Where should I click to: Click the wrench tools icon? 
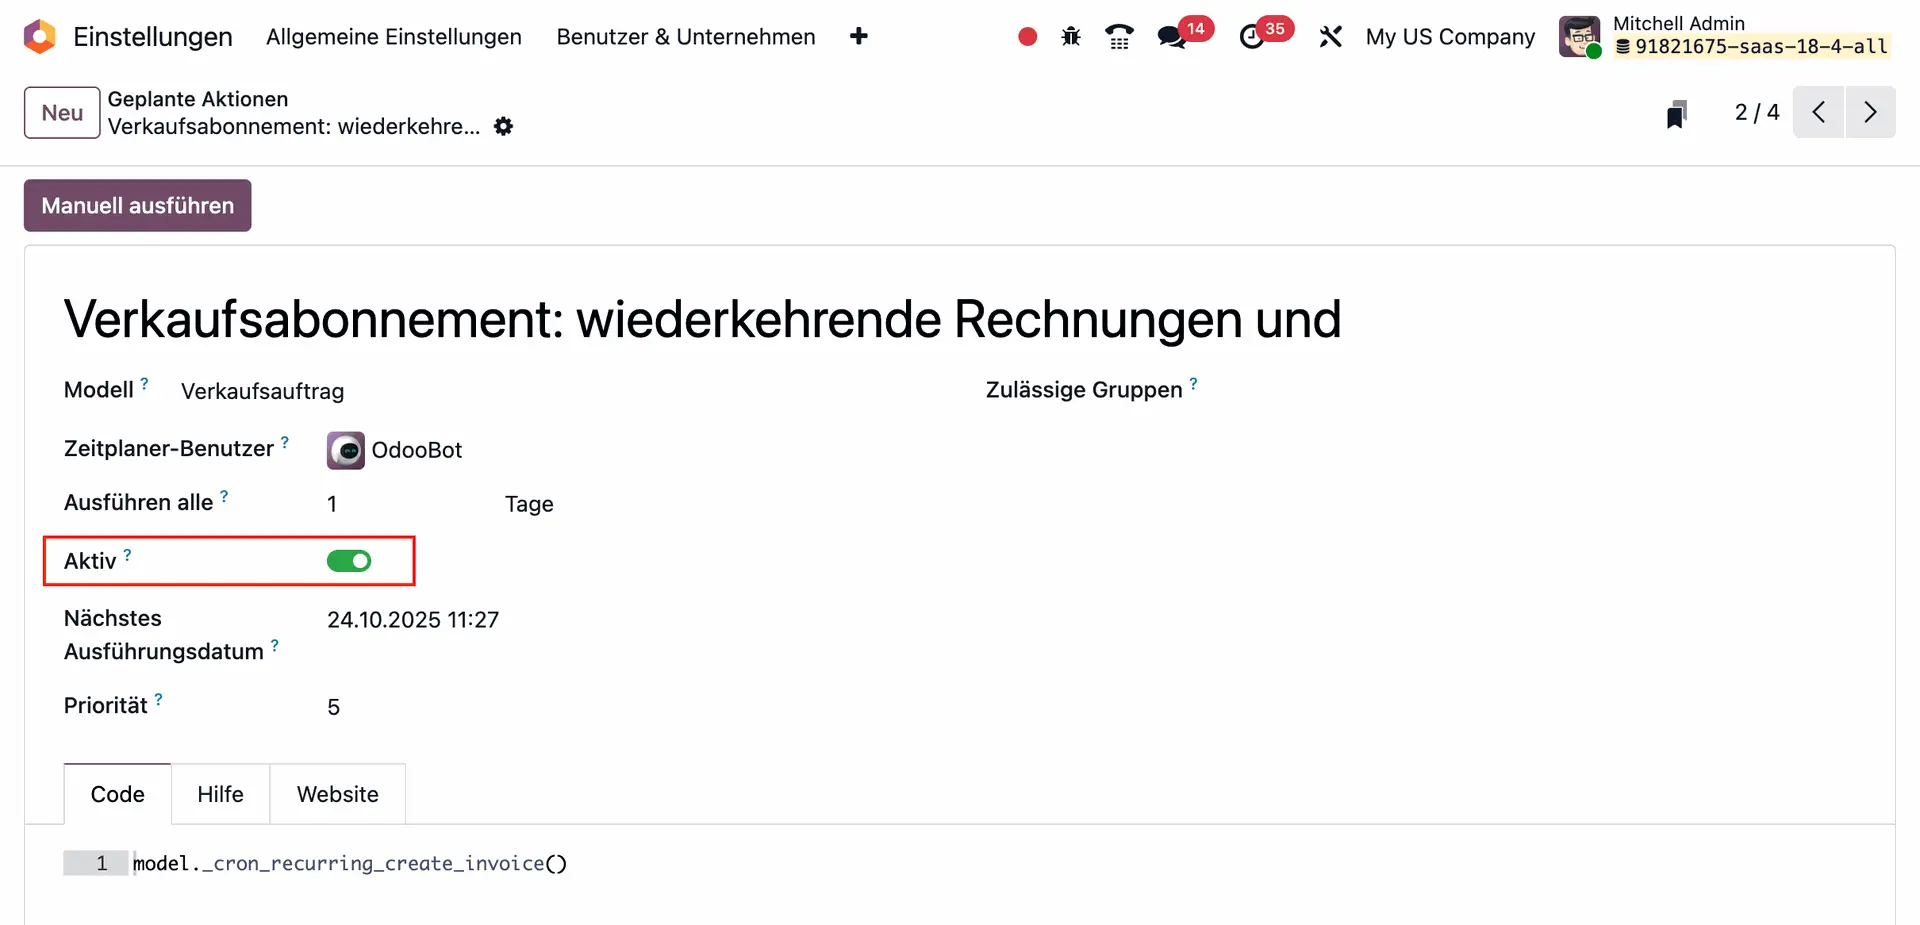click(1330, 37)
